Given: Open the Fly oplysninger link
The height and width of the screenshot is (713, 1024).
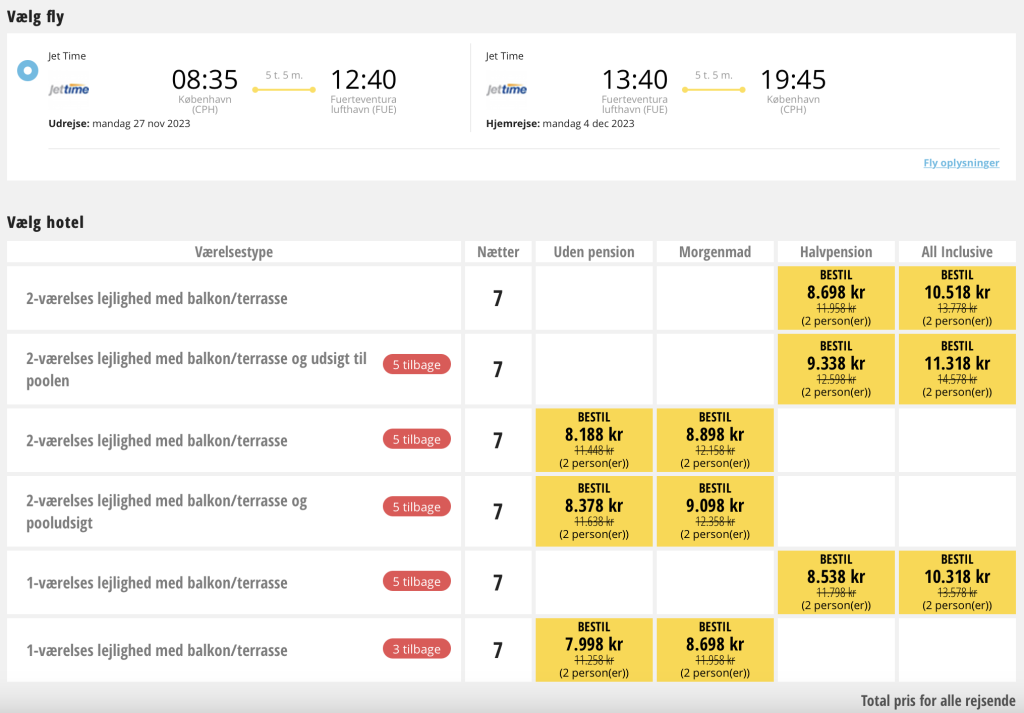Looking at the screenshot, I should (x=961, y=163).
